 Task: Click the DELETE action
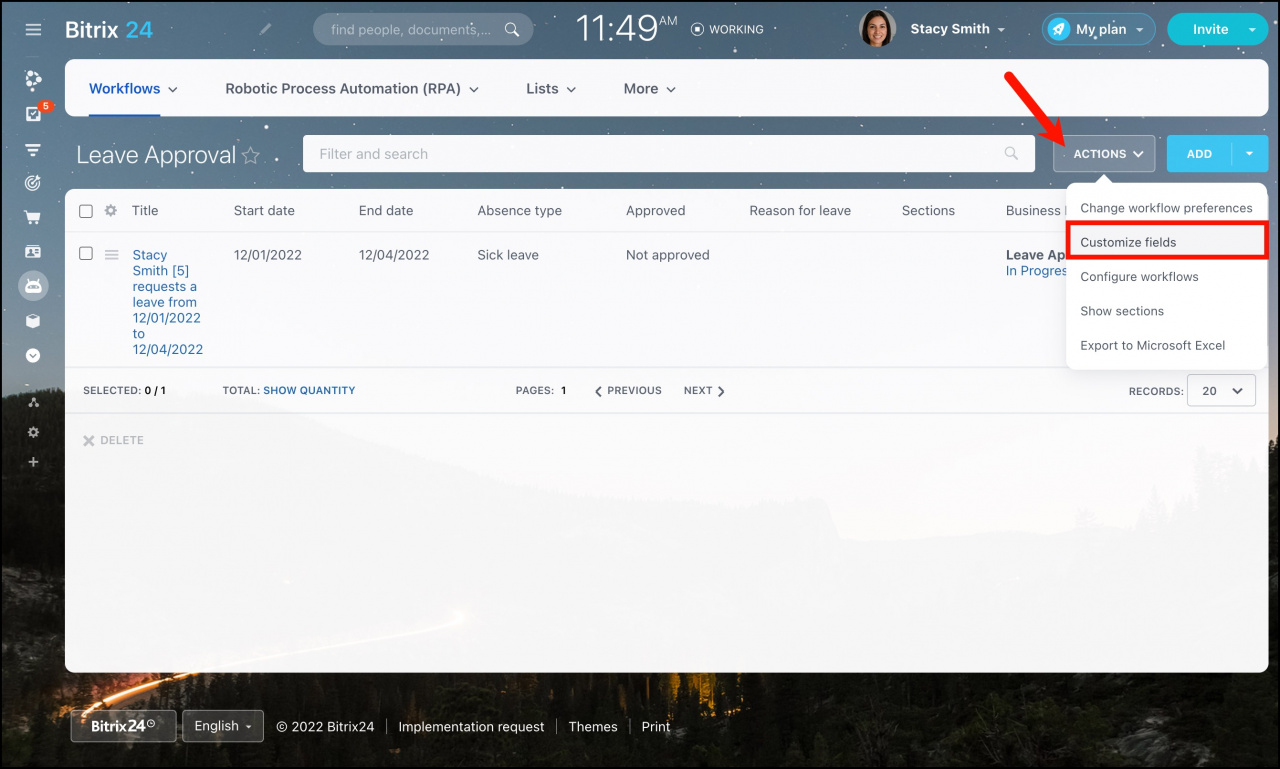tap(113, 440)
